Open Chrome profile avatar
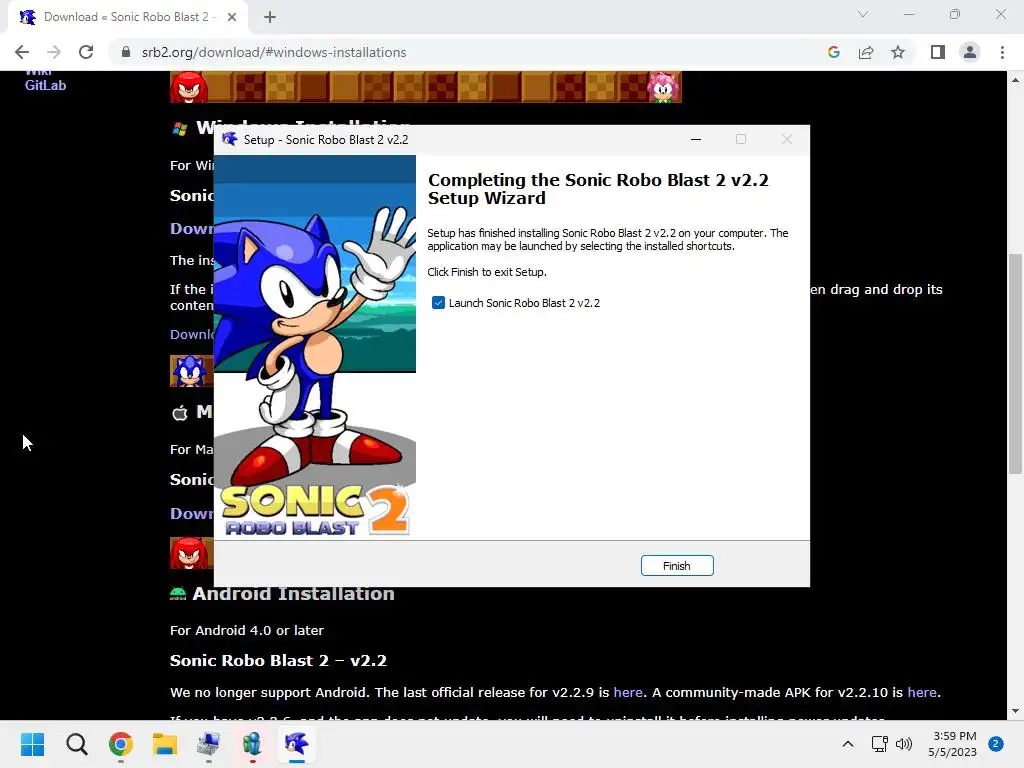The width and height of the screenshot is (1024, 768). click(x=970, y=52)
